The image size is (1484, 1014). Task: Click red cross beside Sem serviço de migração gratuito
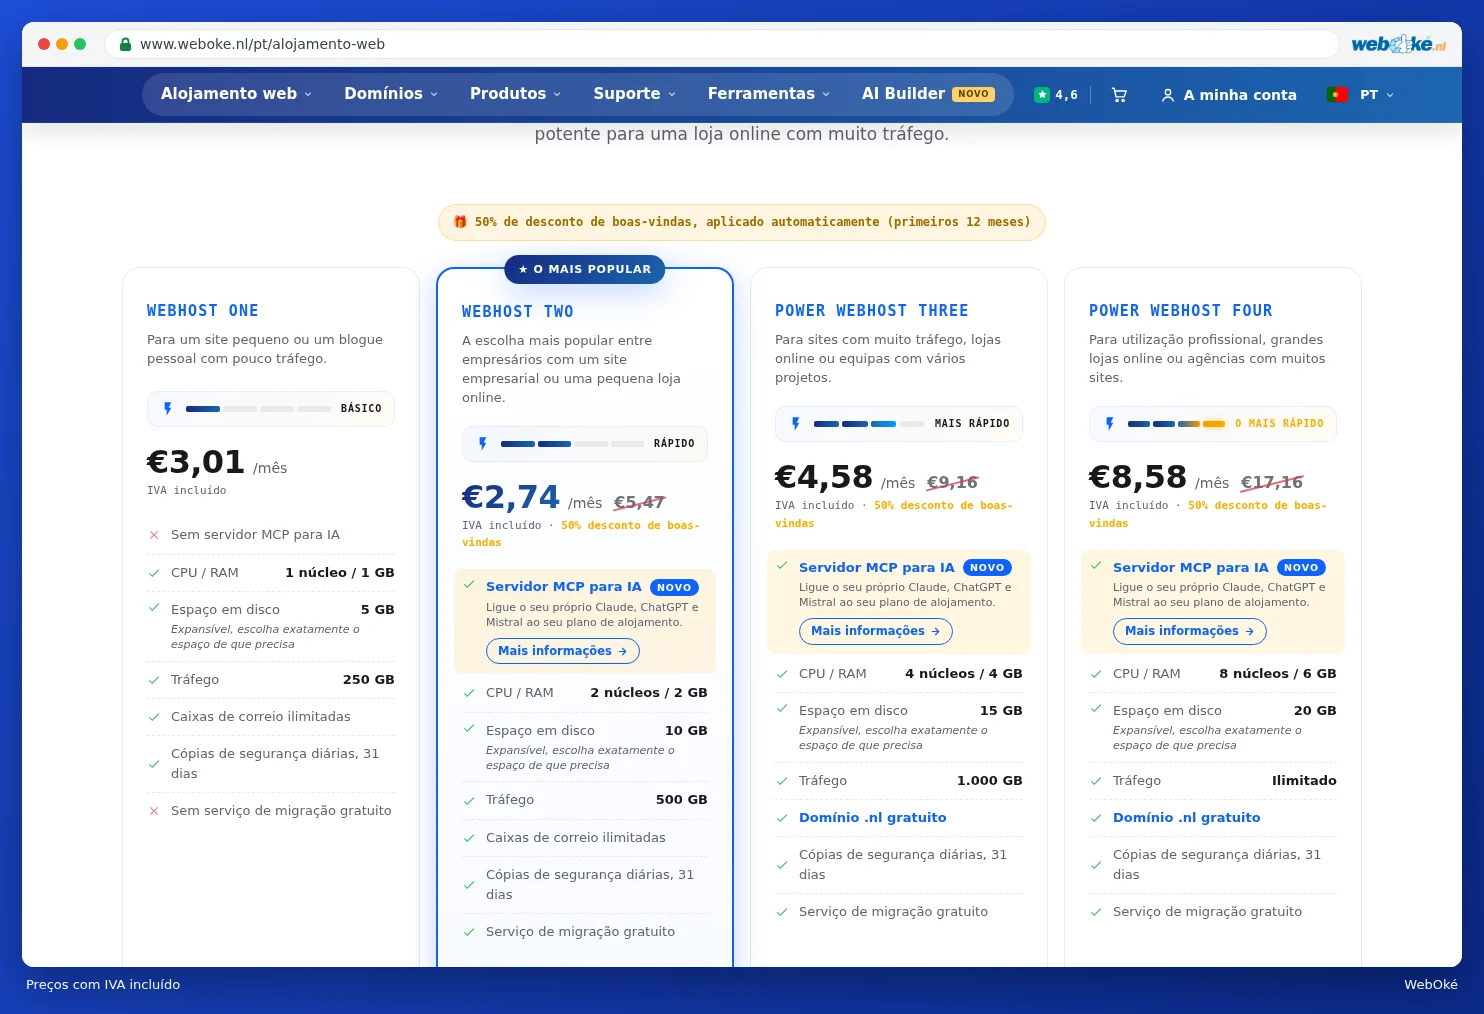tap(154, 811)
